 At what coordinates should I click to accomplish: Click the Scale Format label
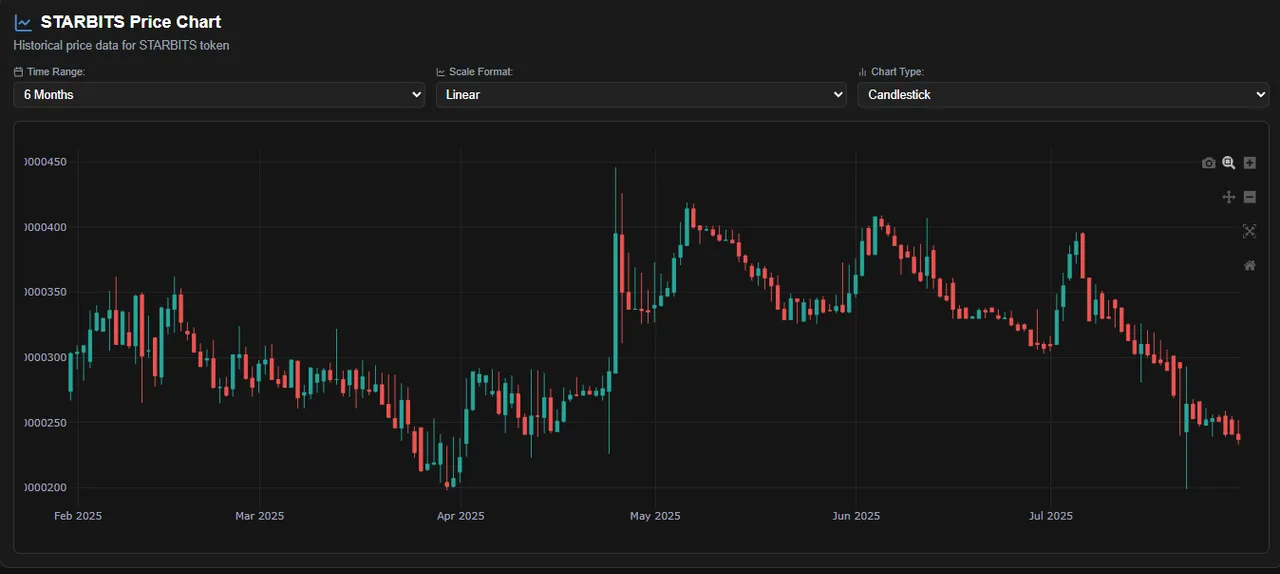[x=481, y=72]
